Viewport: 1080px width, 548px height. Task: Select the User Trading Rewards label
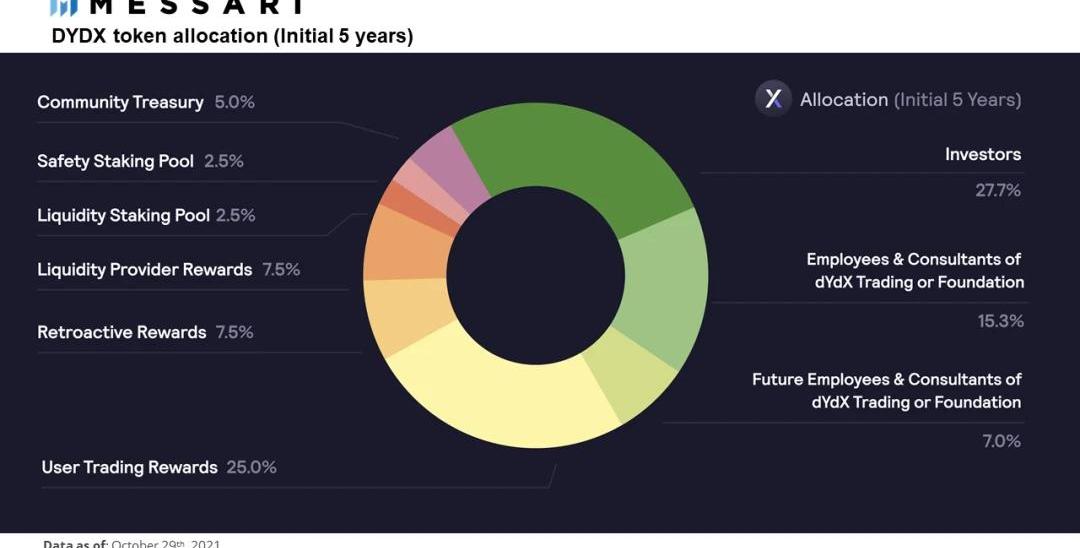coord(158,467)
